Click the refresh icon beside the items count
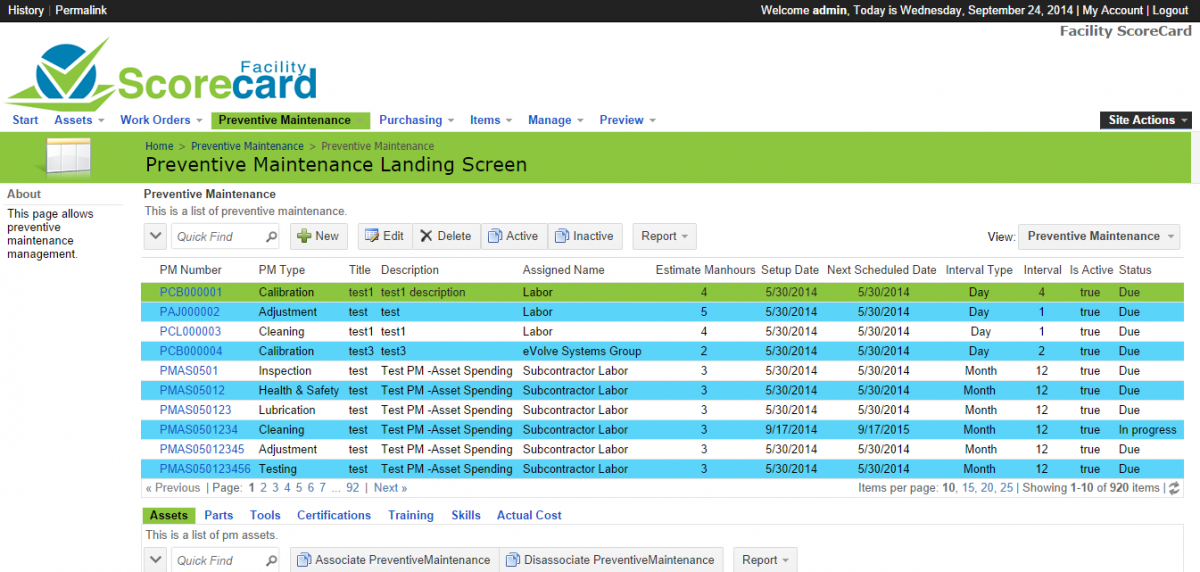 pos(1174,489)
